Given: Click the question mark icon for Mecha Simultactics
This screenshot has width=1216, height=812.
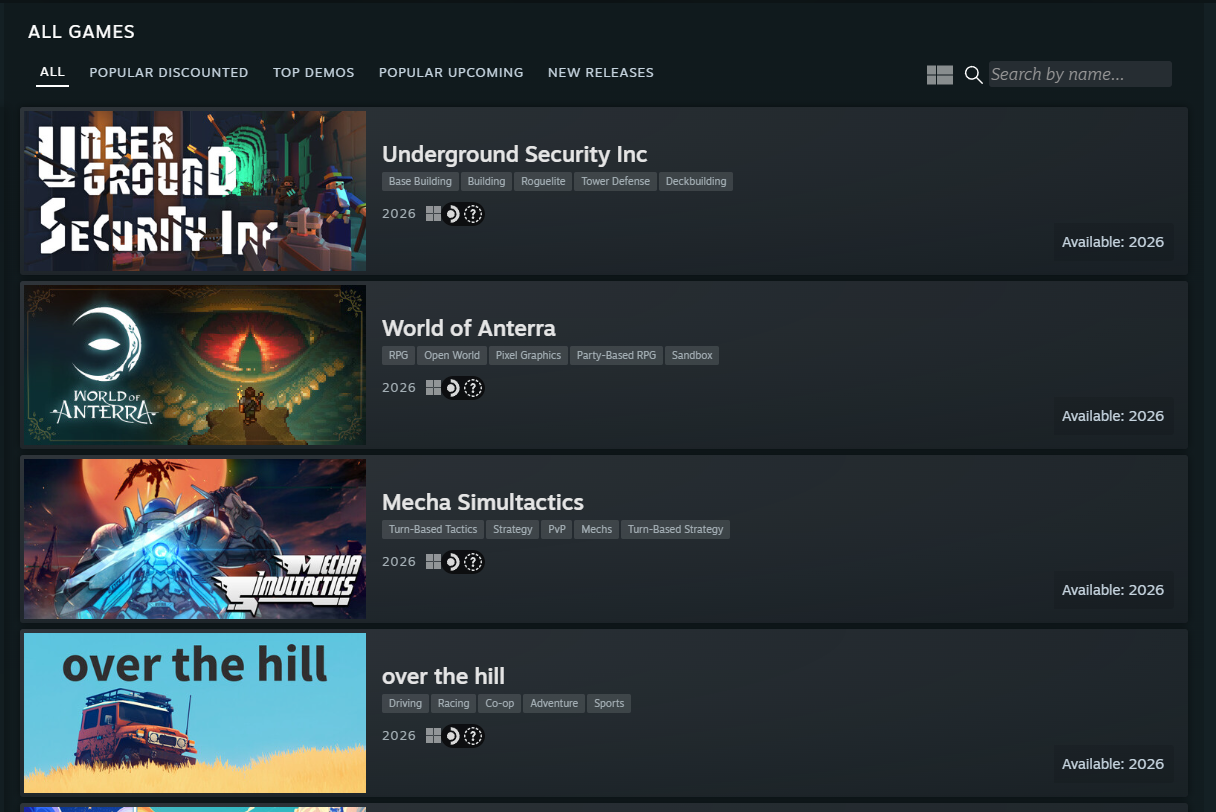Looking at the screenshot, I should pyautogui.click(x=474, y=562).
